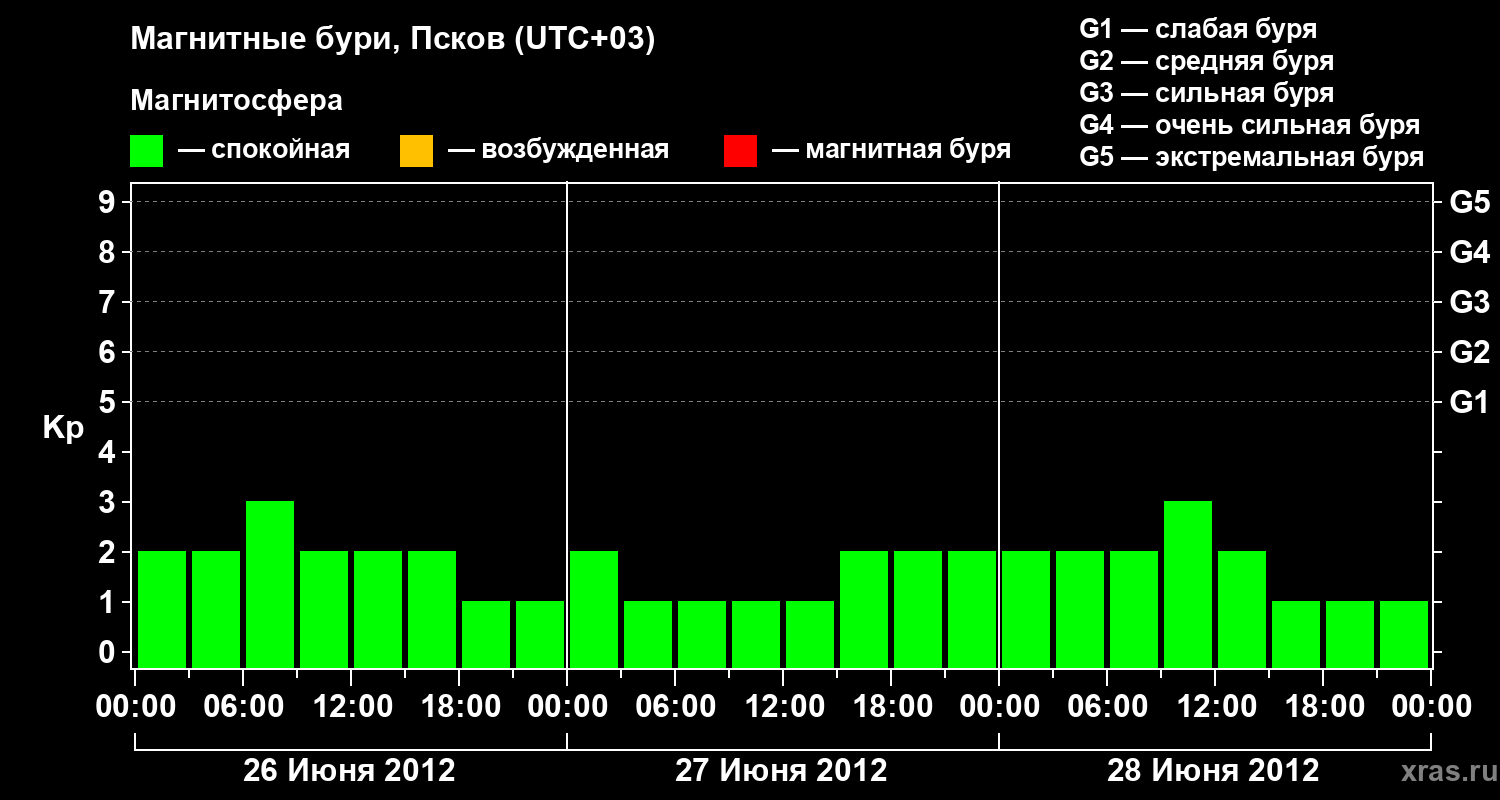Click 'G2 — средняя буря' legend line

(x=1207, y=61)
